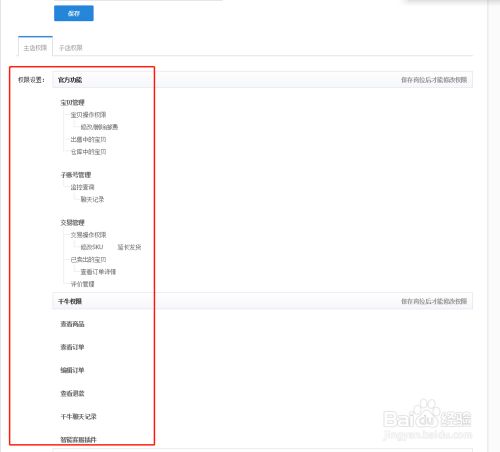Switch to the 主选权限 tab
This screenshot has width=500, height=452.
pos(35,48)
